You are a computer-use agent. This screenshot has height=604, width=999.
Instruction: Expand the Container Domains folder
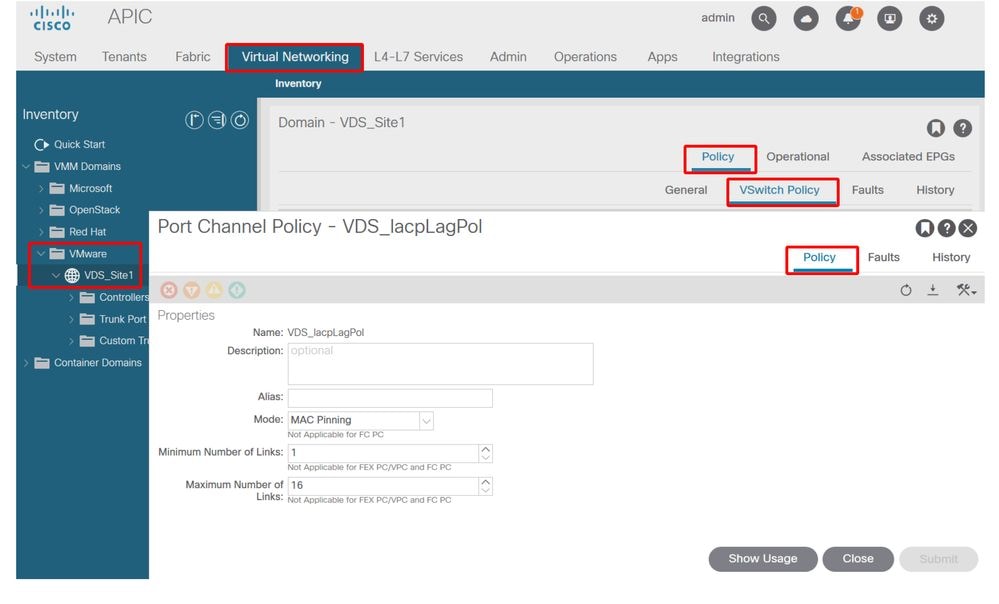[26, 363]
